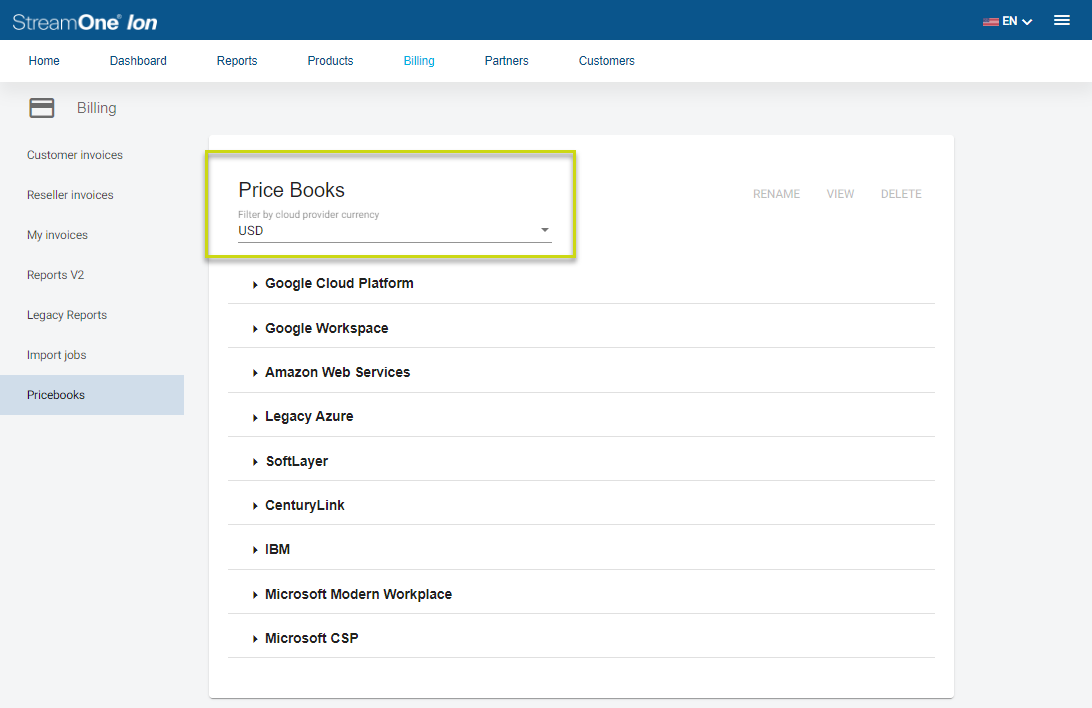Screen dimensions: 1092x708
Task: Expand Amazon Web Services arrow
Action: 255,373
